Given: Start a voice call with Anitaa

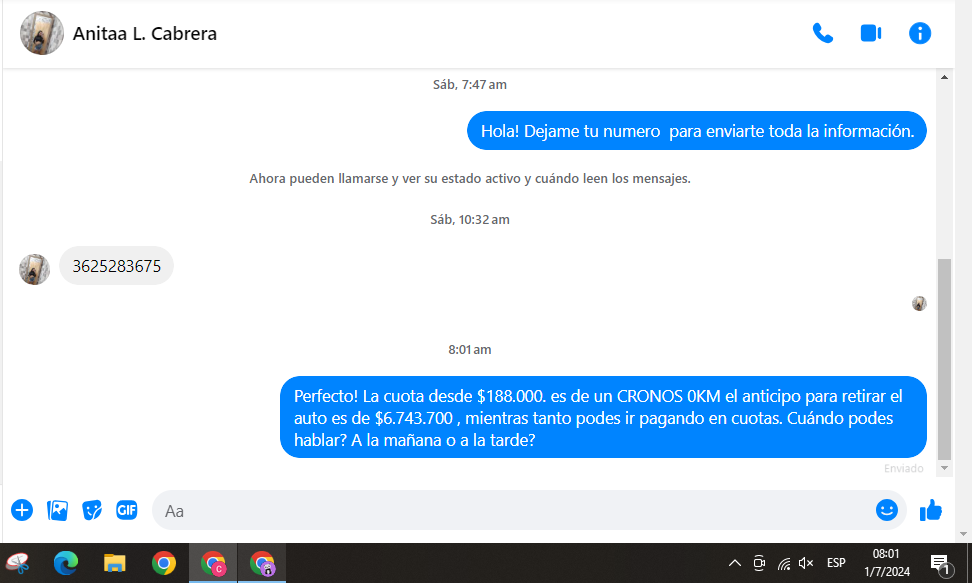Looking at the screenshot, I should coord(822,33).
